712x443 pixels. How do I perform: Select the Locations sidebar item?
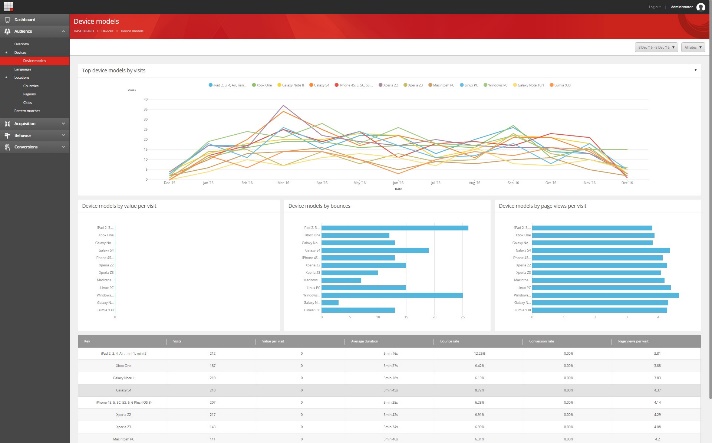[21, 78]
